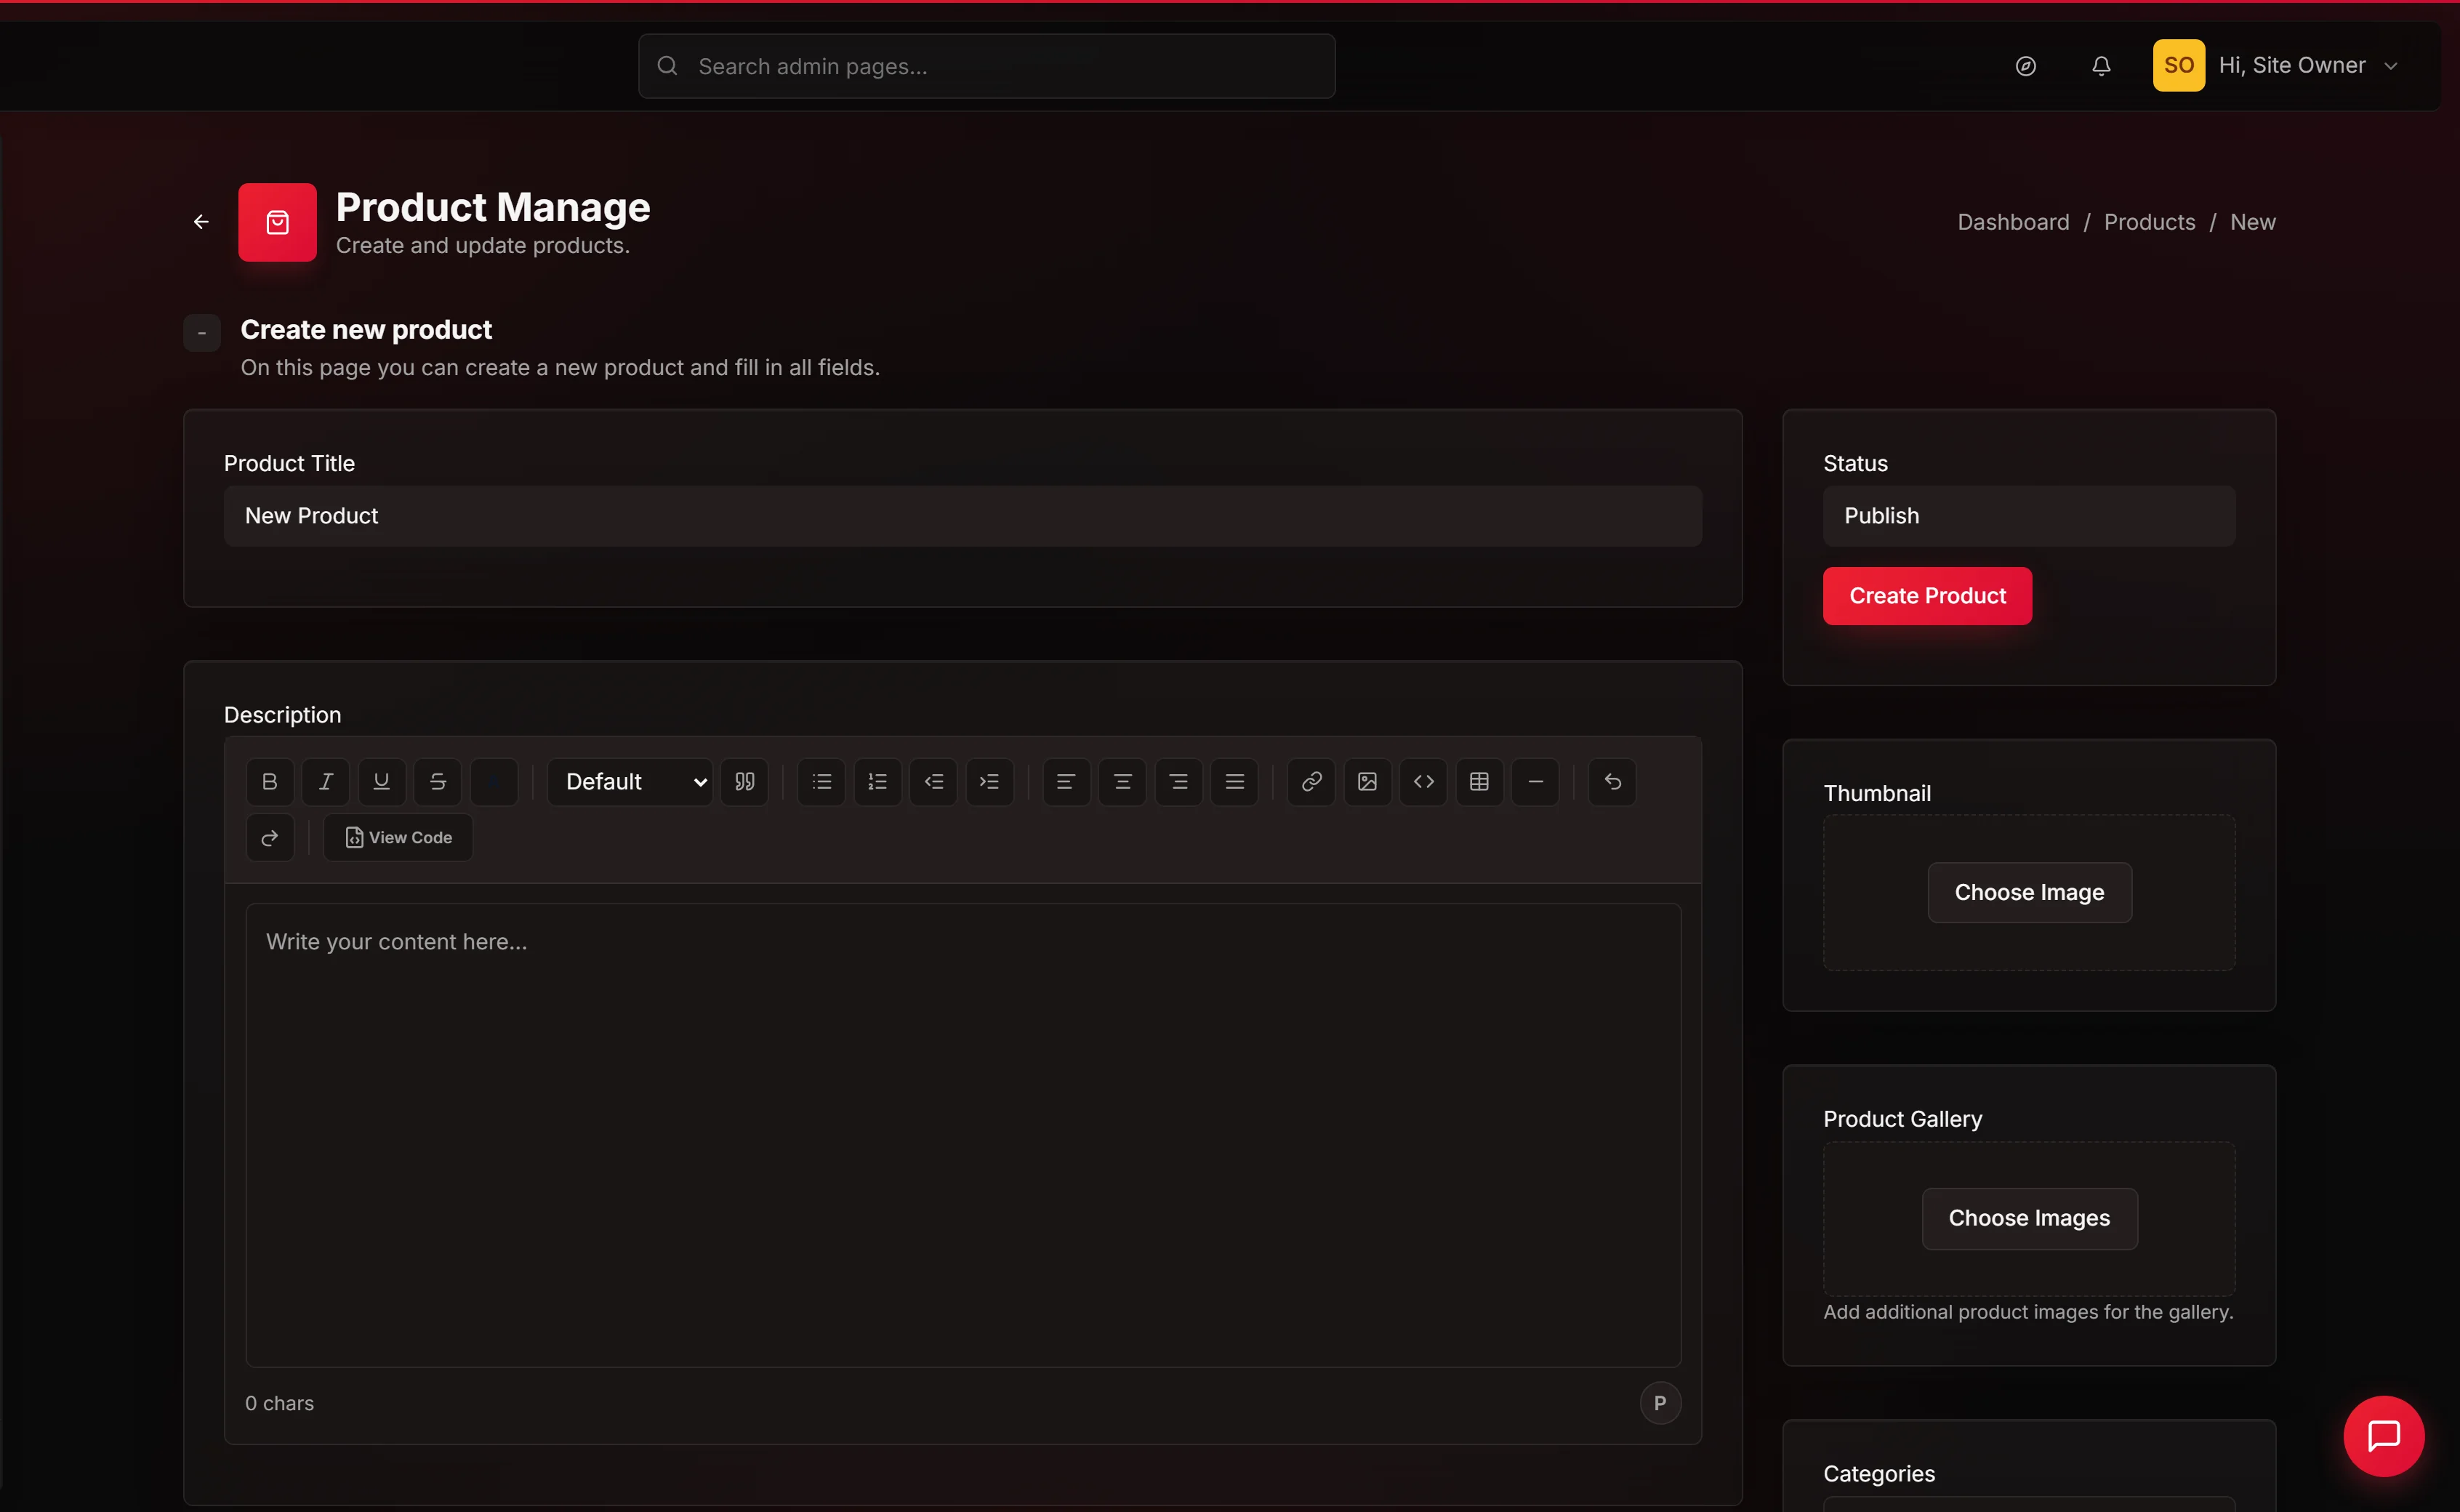
Task: Click the 0 chars counter text
Action: click(279, 1403)
